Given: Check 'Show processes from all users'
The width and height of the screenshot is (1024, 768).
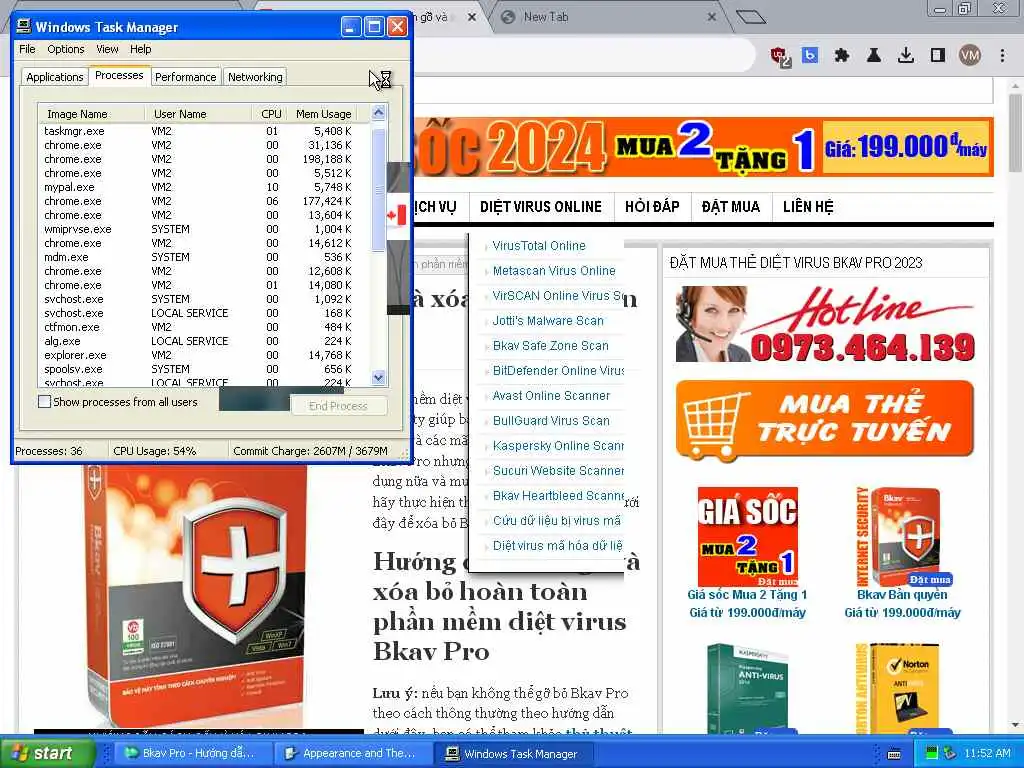Looking at the screenshot, I should (x=44, y=402).
